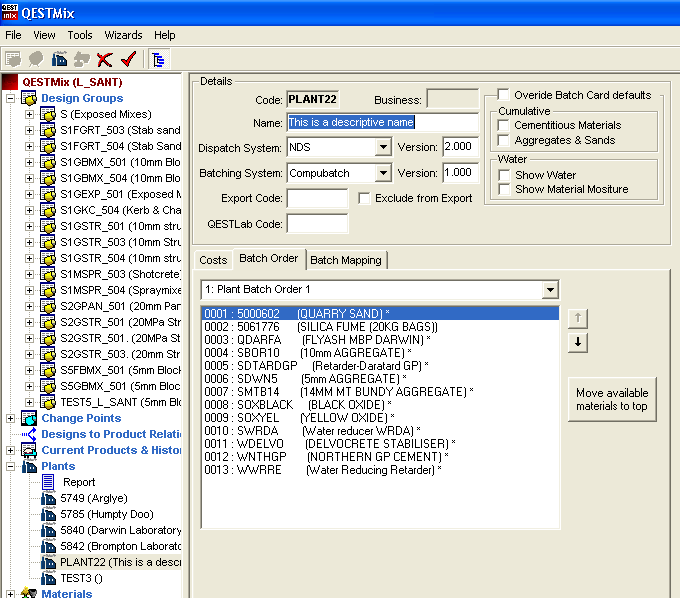Check the Exclude from Export box
The height and width of the screenshot is (598, 680).
[365, 198]
